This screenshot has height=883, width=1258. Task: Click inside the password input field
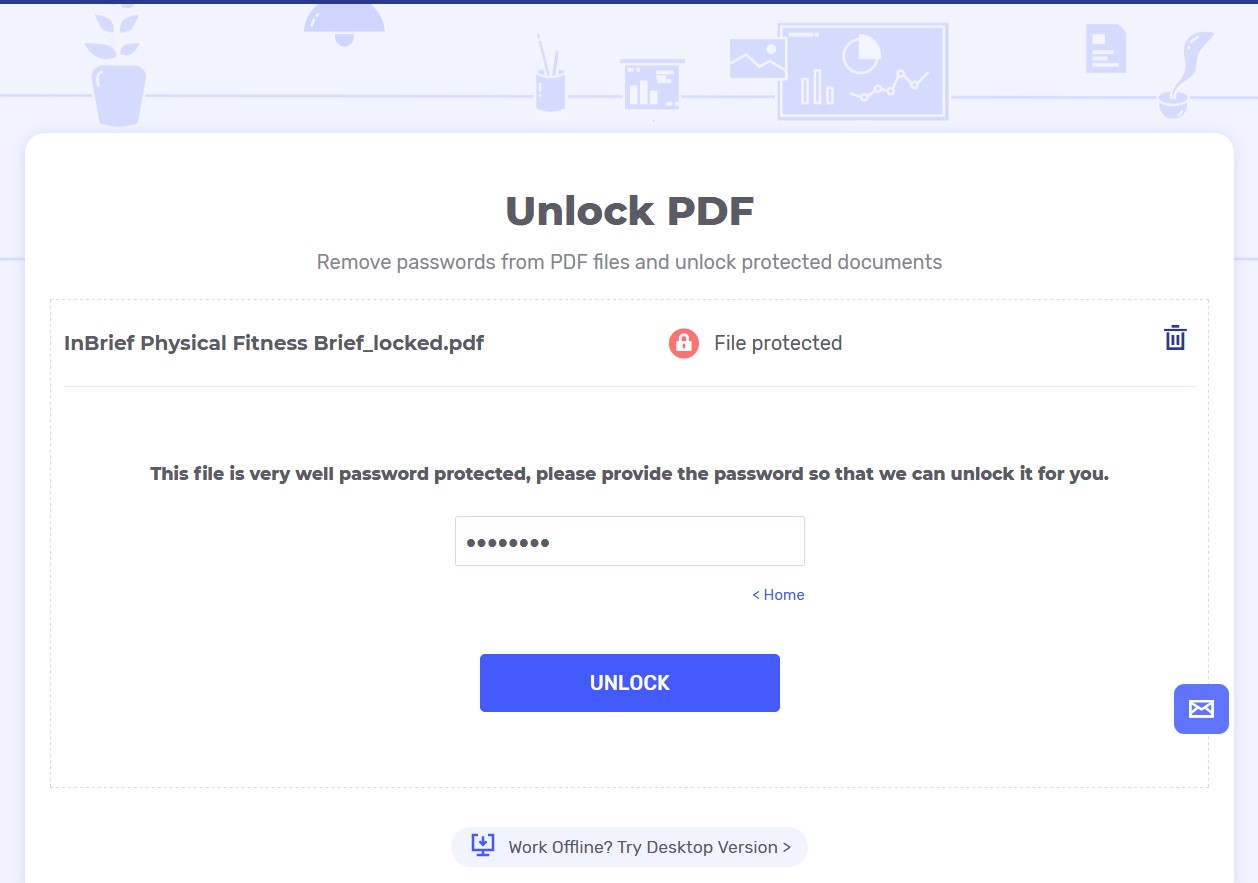pos(629,541)
